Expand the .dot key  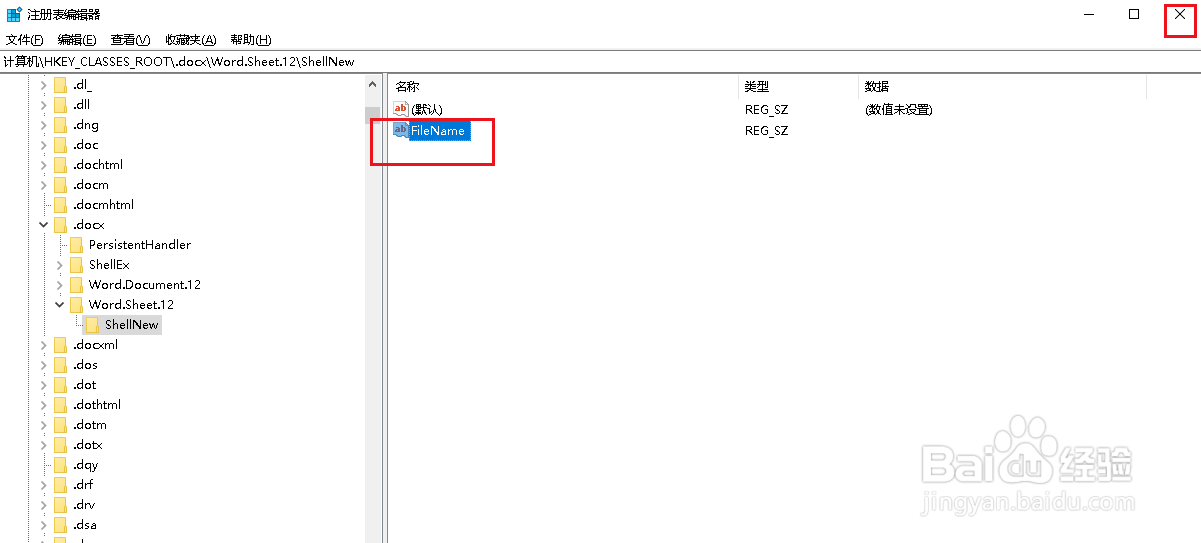pyautogui.click(x=43, y=385)
